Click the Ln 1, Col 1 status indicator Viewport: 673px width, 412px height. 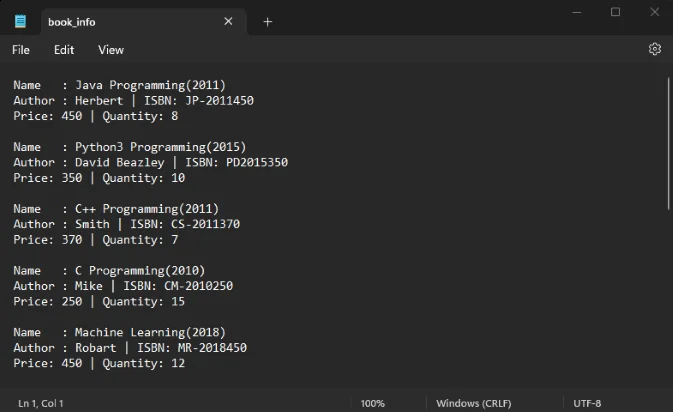click(41, 403)
